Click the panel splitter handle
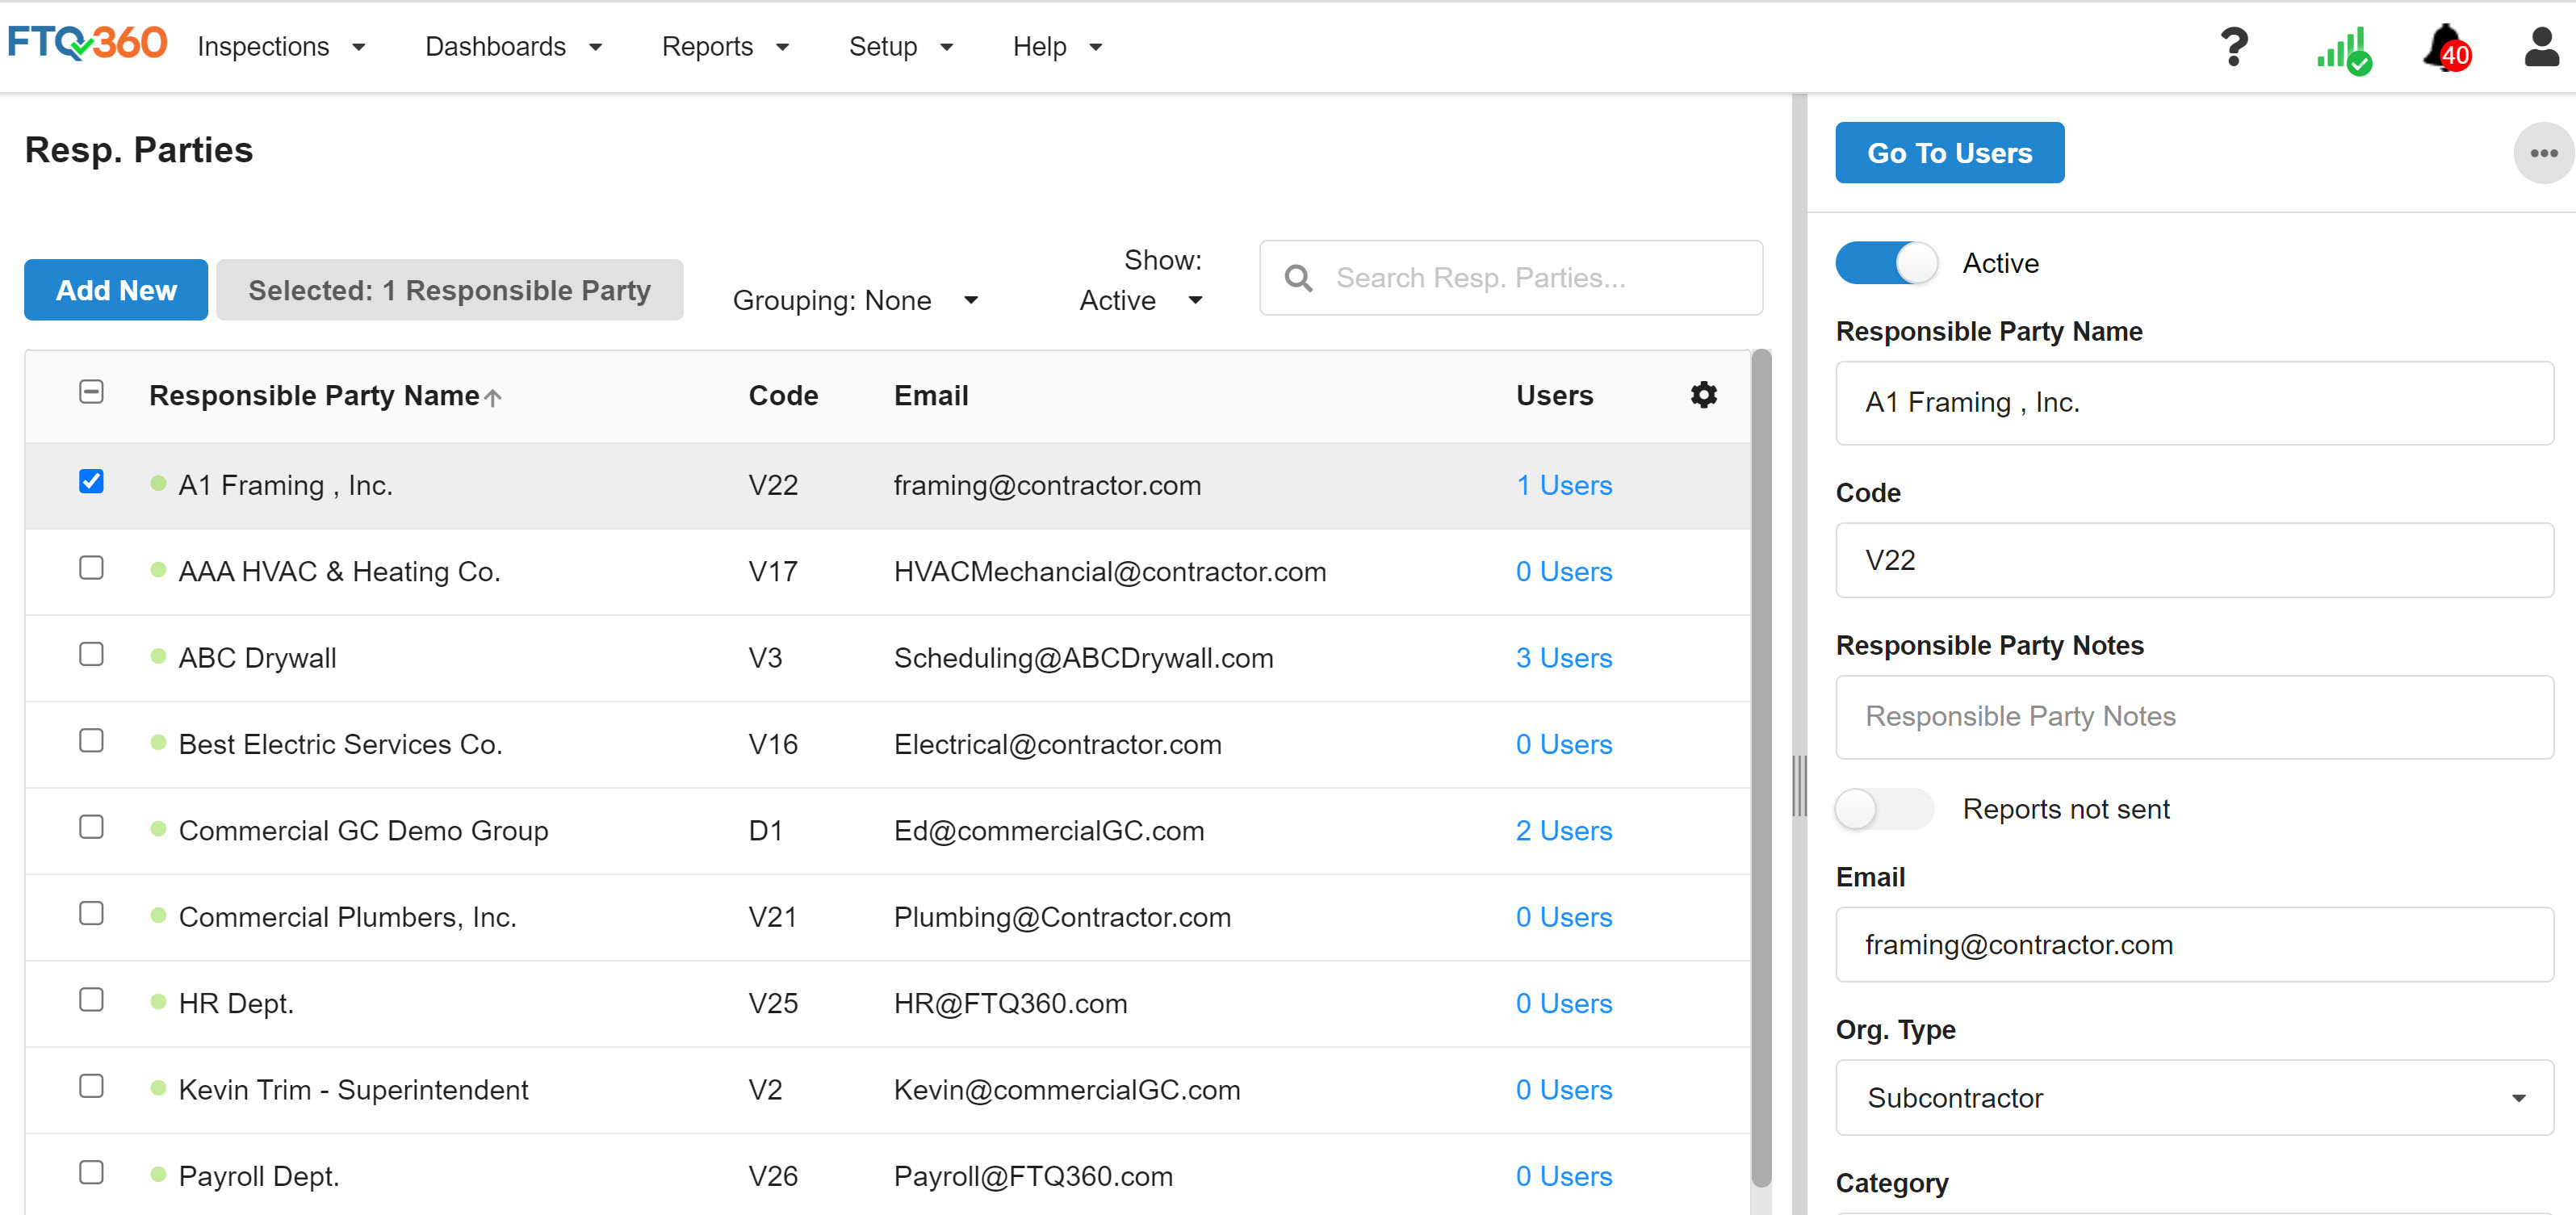Image resolution: width=2576 pixels, height=1215 pixels. [1800, 786]
